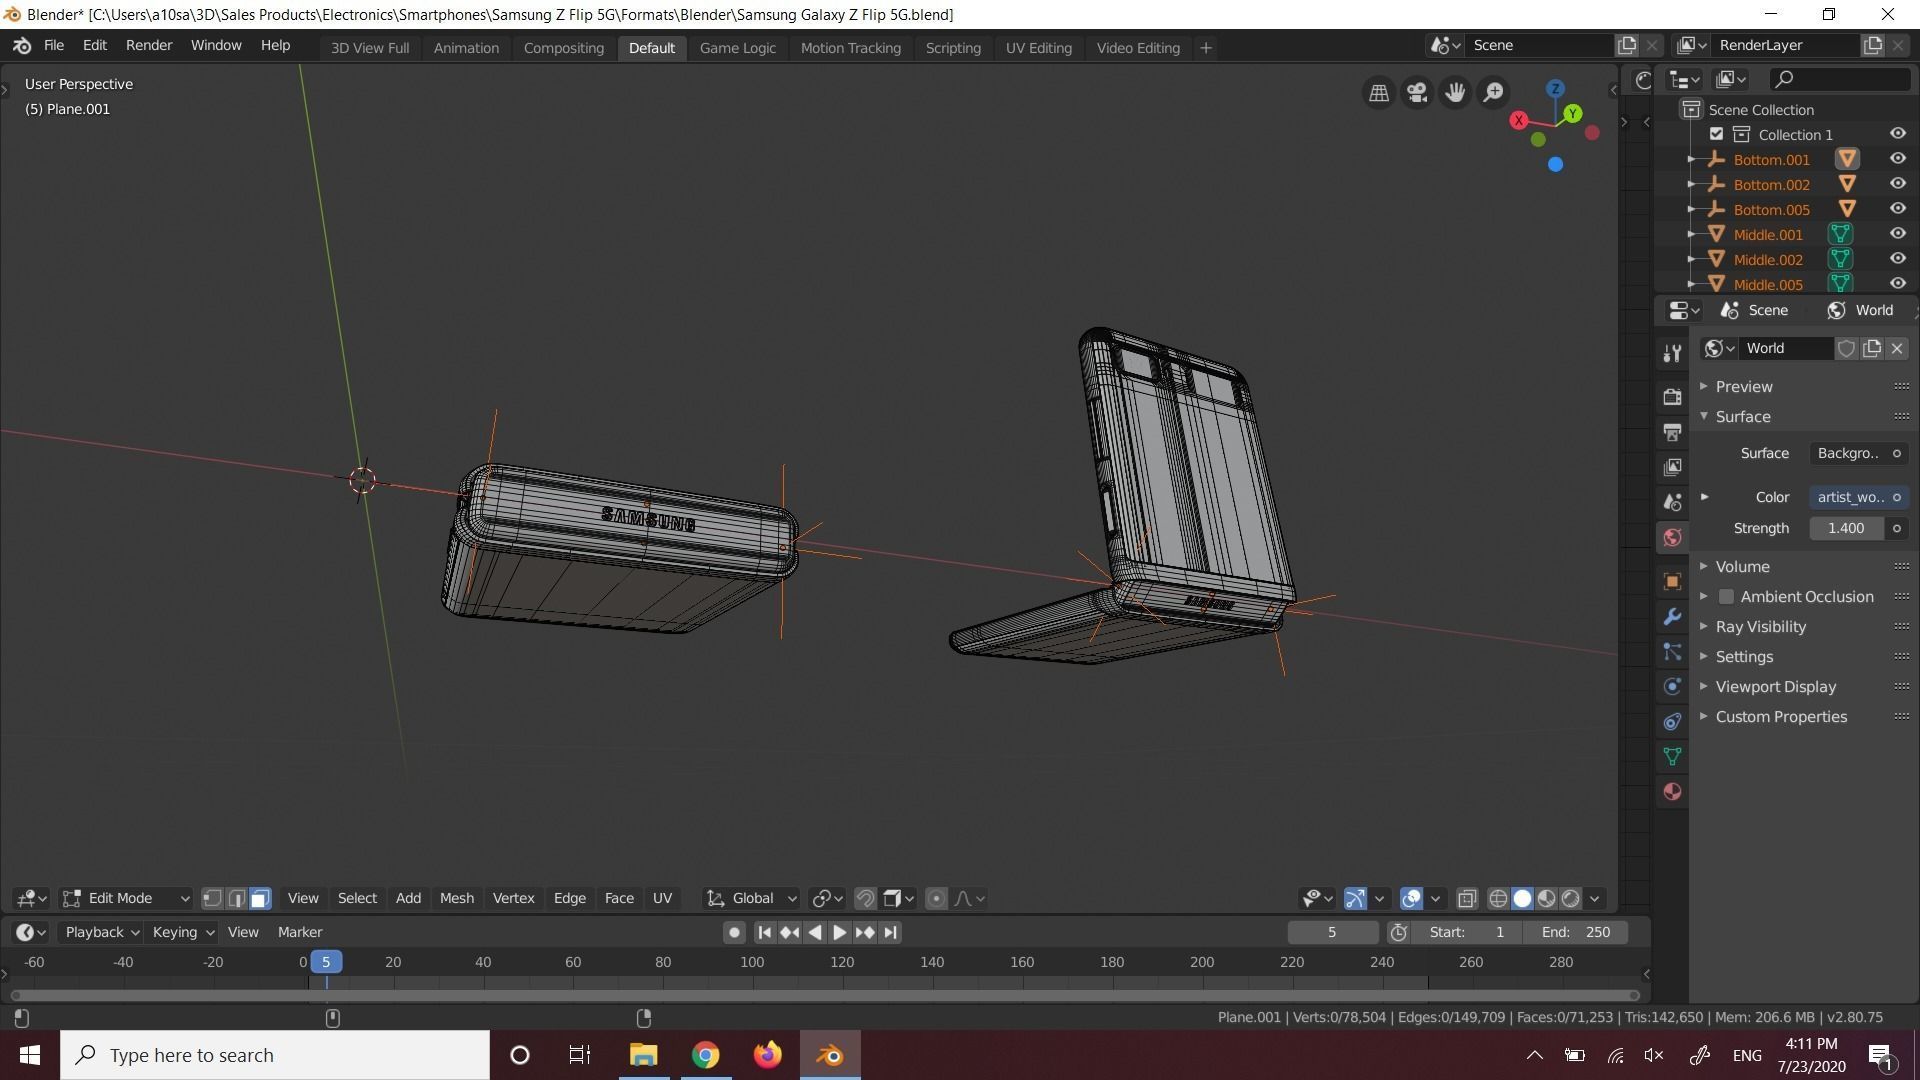Screen dimensions: 1920x1080
Task: Play the animation forward
Action: (x=839, y=932)
